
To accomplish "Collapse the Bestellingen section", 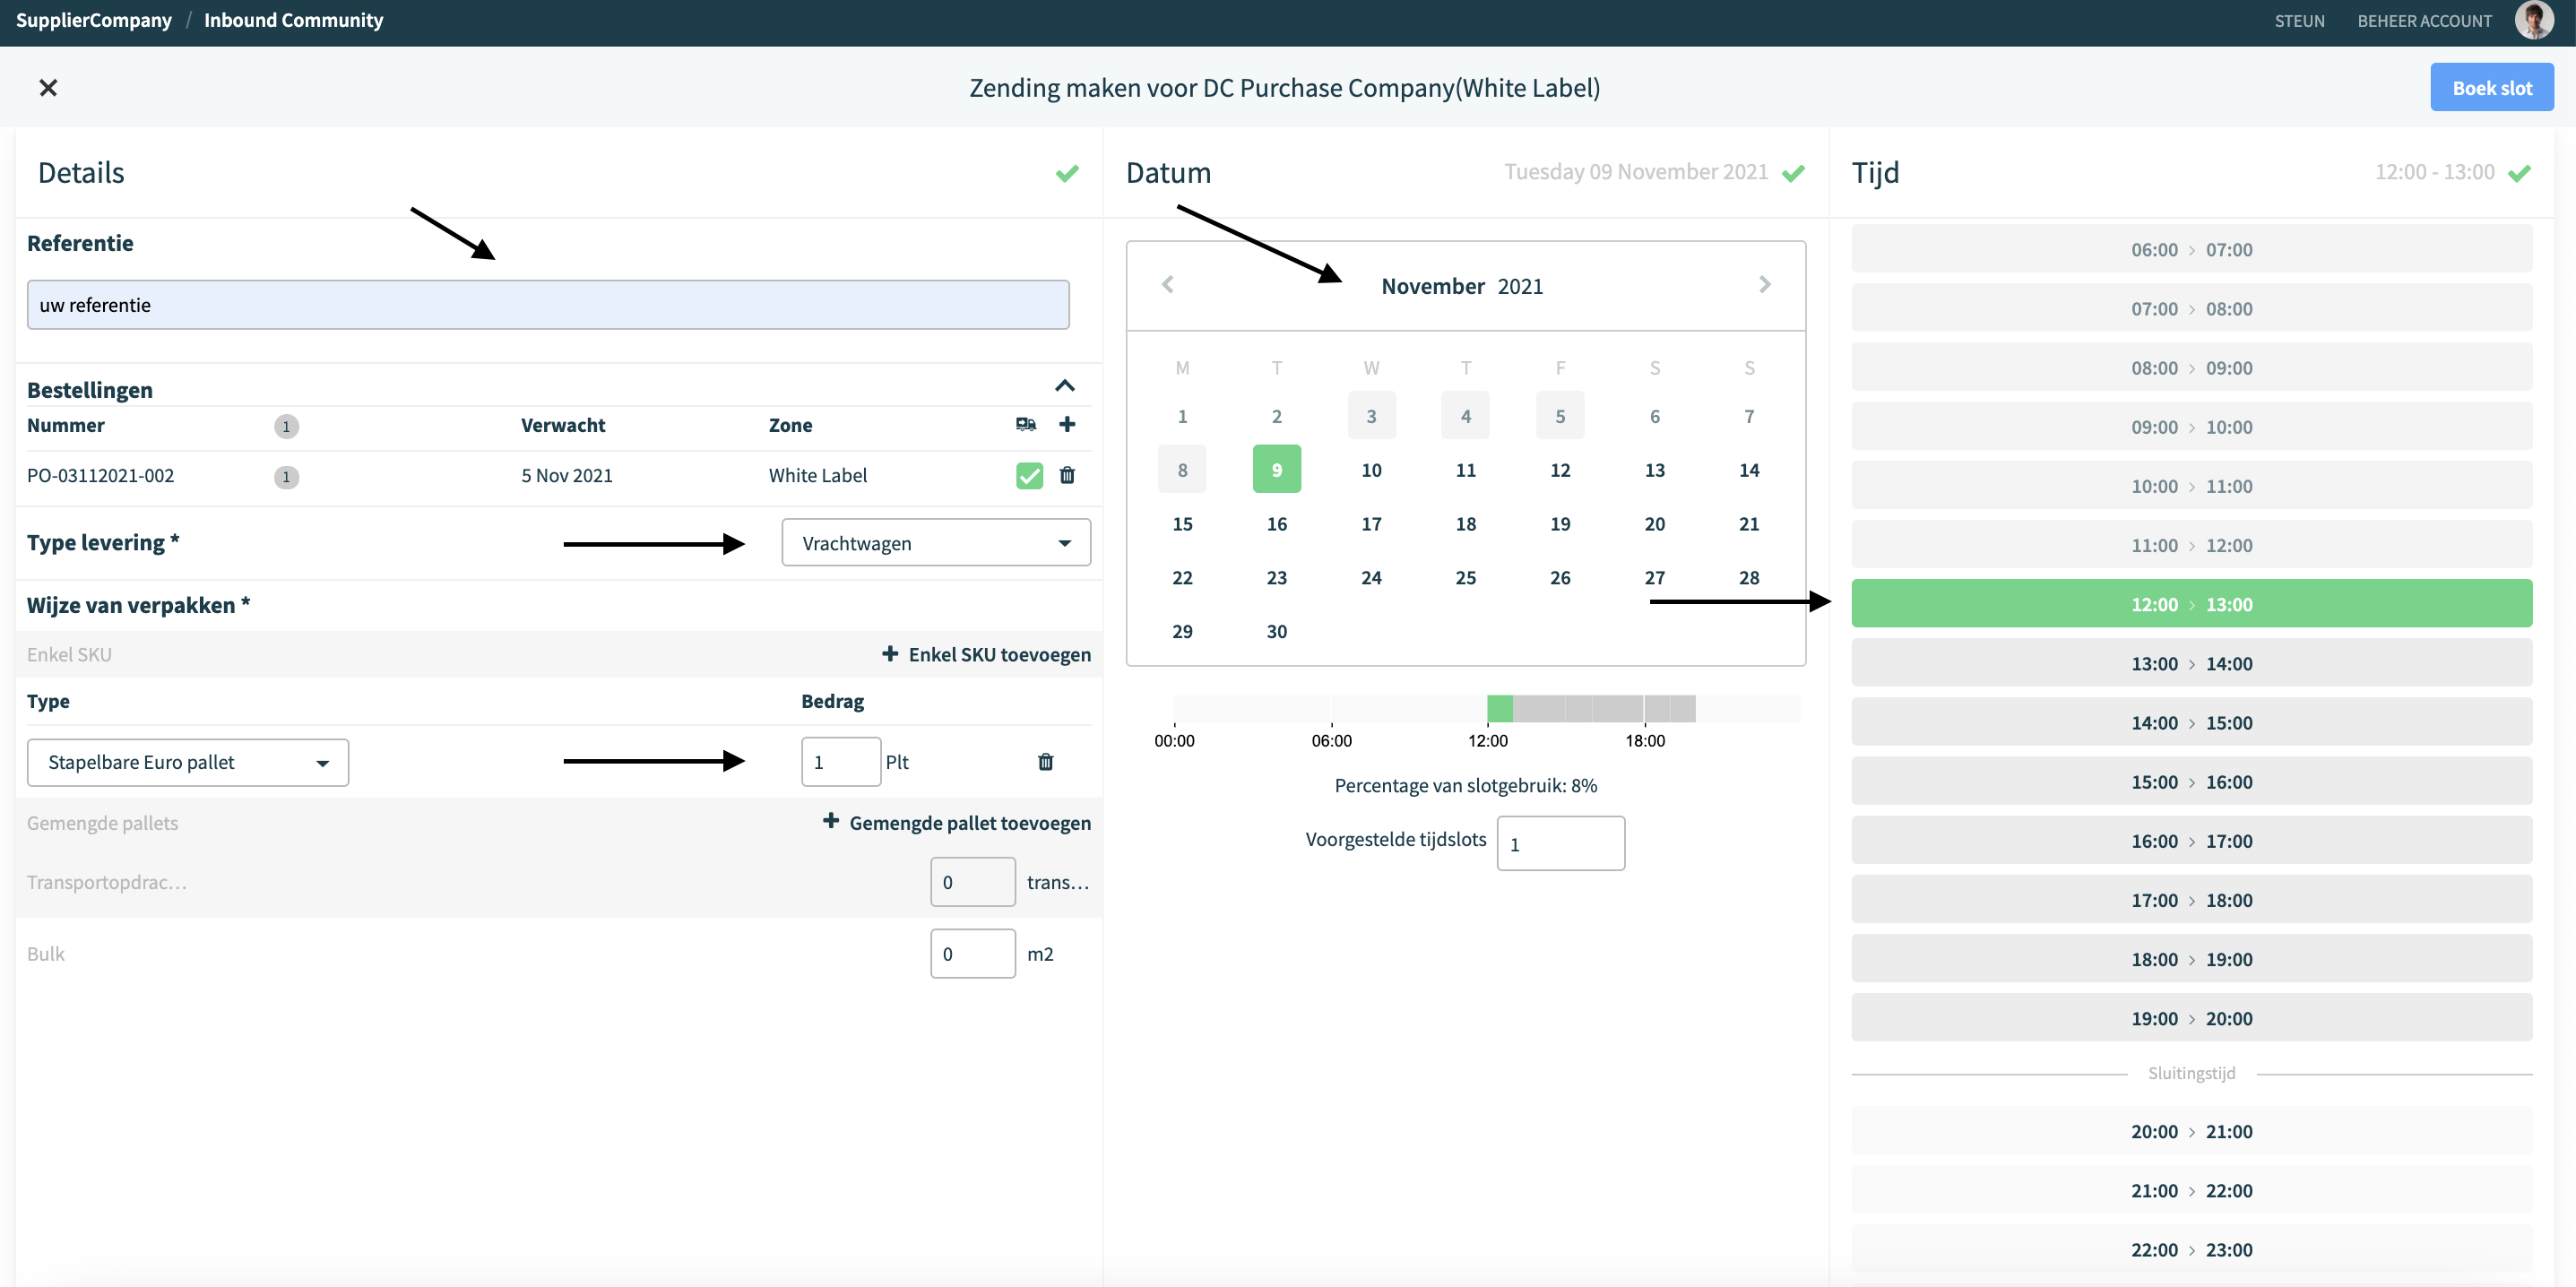I will tap(1065, 386).
